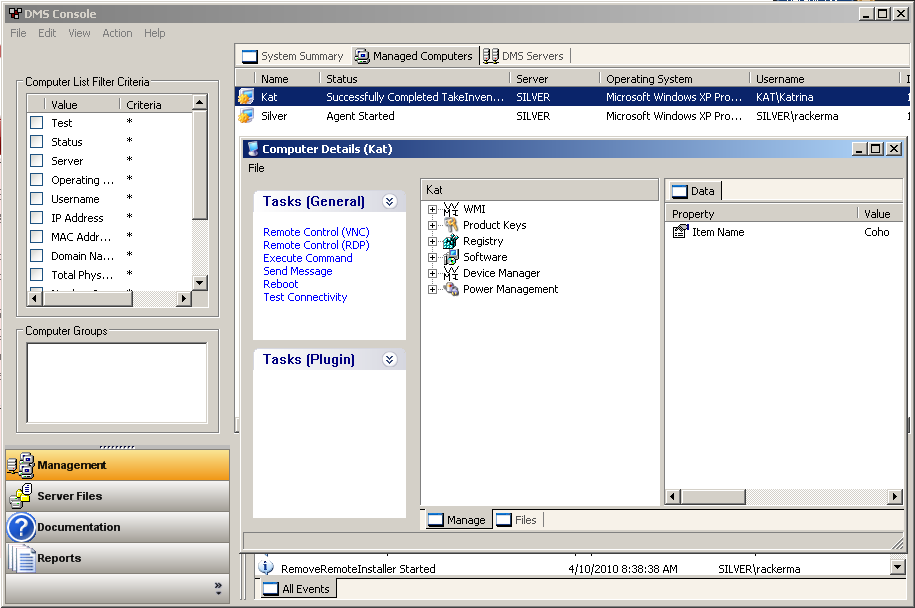Click the Management pane icon

tap(21, 465)
